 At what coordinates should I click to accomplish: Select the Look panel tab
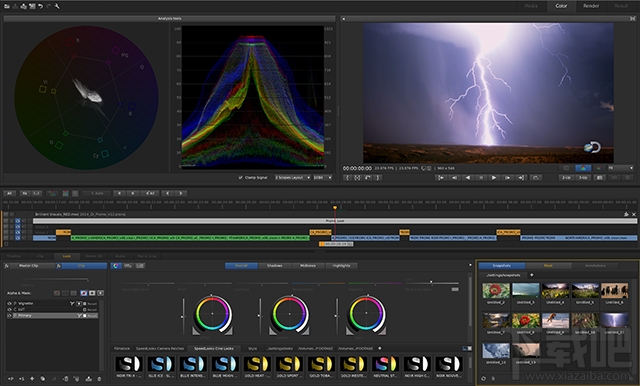tap(67, 256)
